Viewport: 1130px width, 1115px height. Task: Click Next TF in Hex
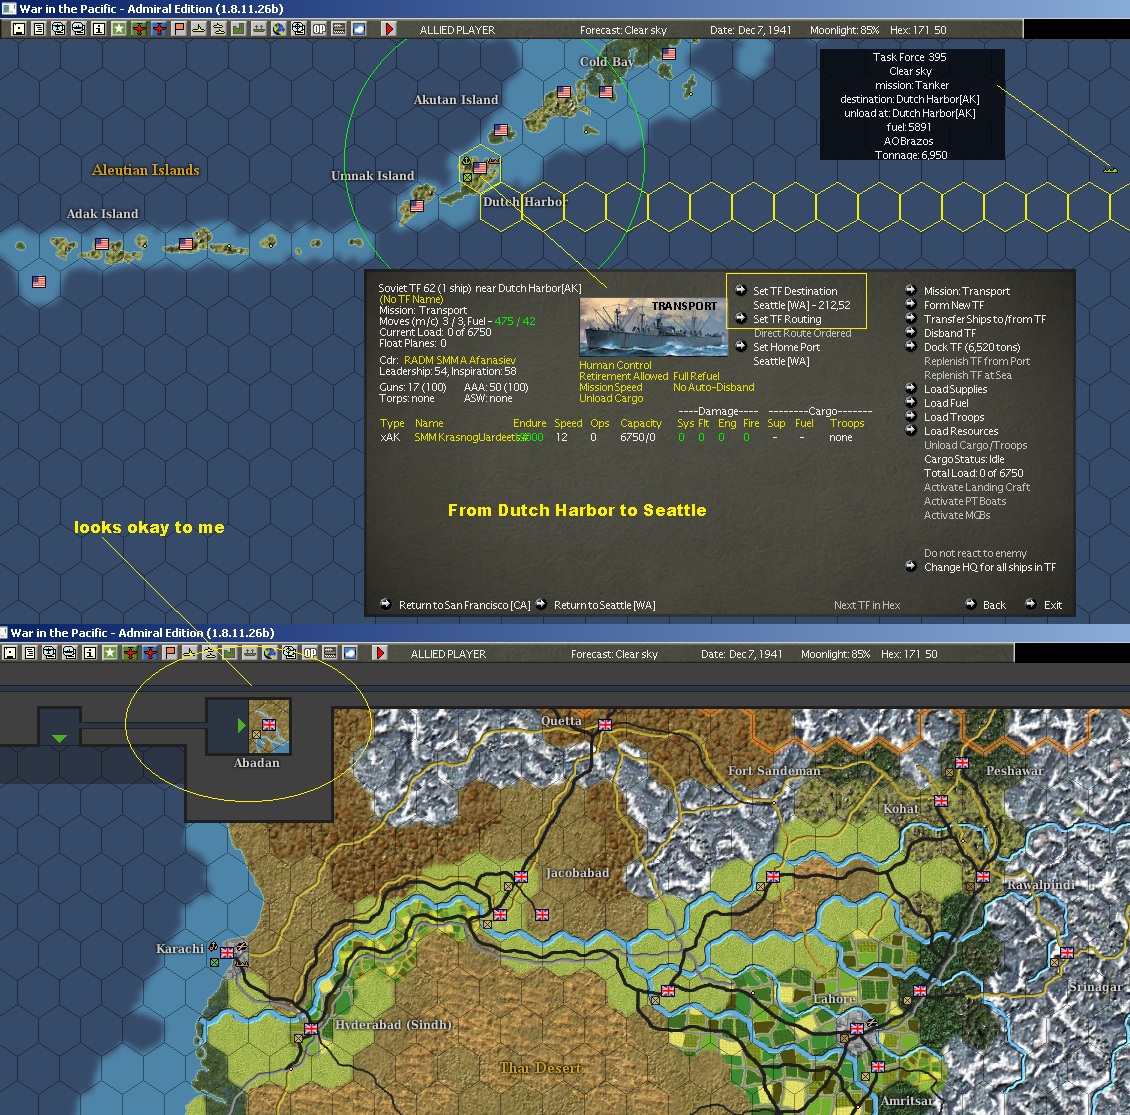[x=867, y=605]
